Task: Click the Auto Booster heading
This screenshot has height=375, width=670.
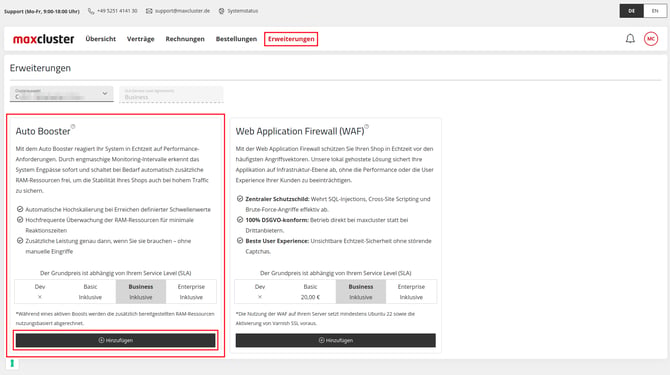Action: (43, 132)
